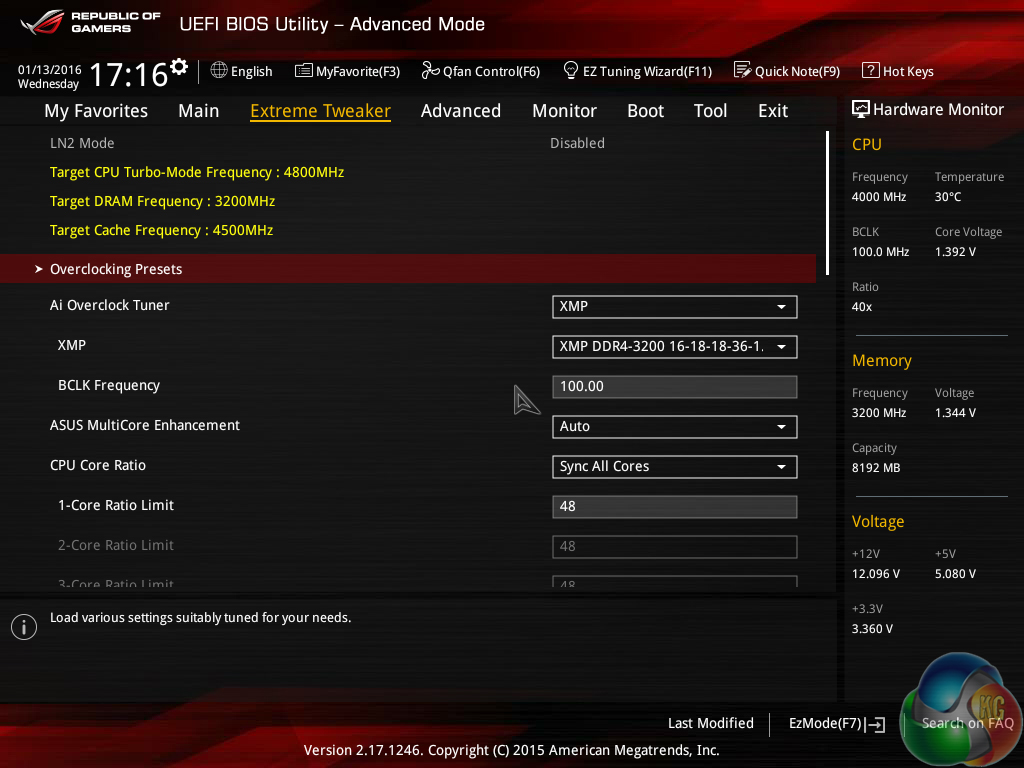Click the CPU Core Ratio label
Viewport: 1024px width, 768px height.
click(98, 465)
